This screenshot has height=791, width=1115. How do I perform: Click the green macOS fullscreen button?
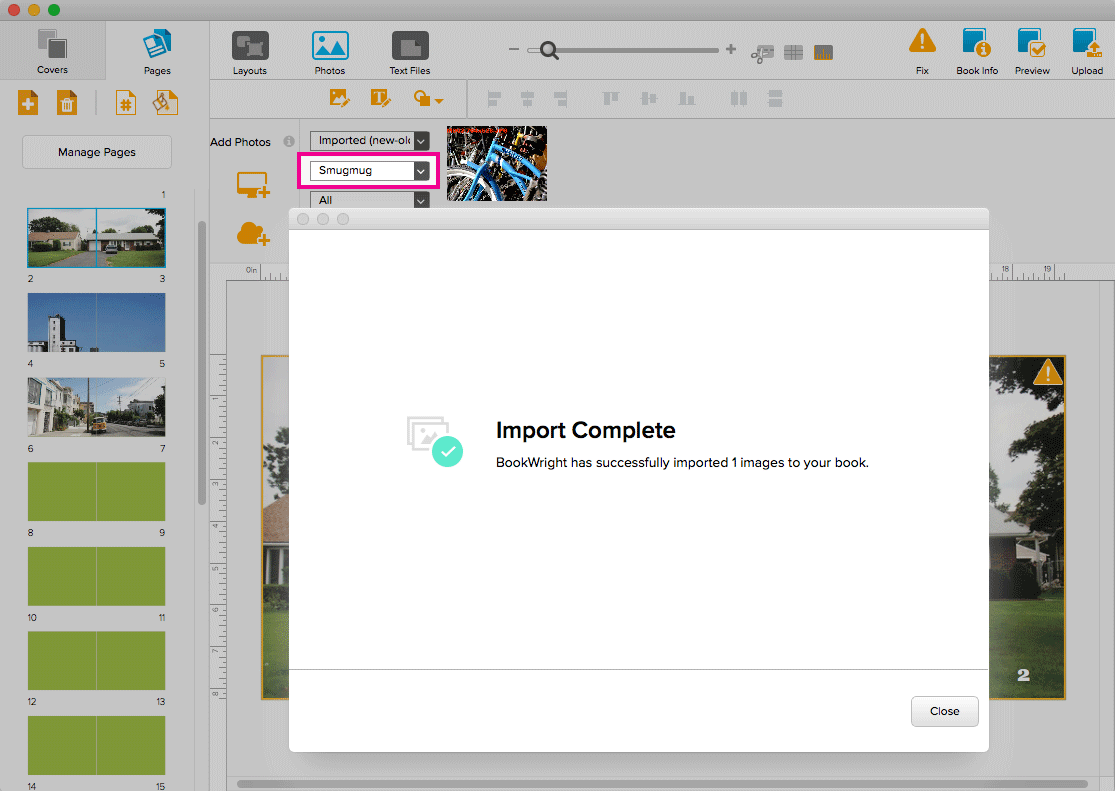pos(54,10)
